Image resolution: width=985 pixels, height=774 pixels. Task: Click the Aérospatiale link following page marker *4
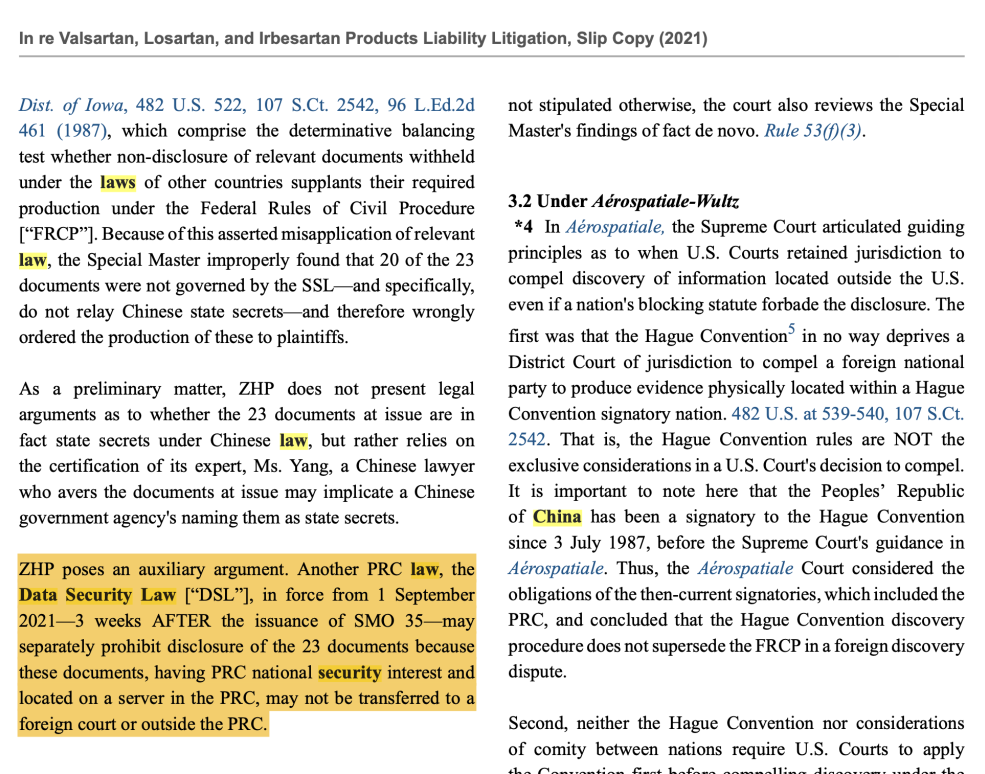[x=615, y=227]
